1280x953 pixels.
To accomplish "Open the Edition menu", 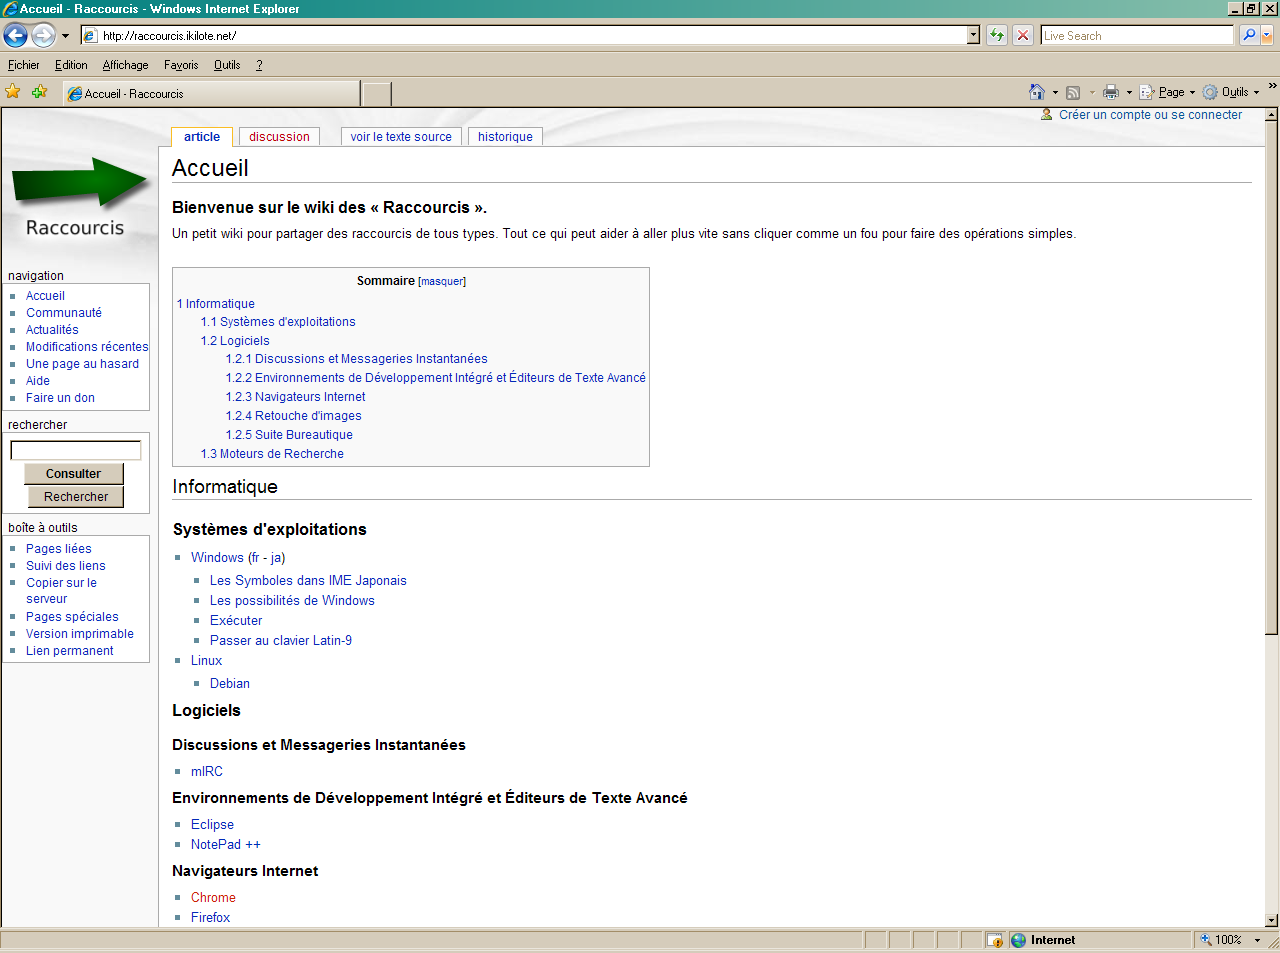I will tap(71, 65).
